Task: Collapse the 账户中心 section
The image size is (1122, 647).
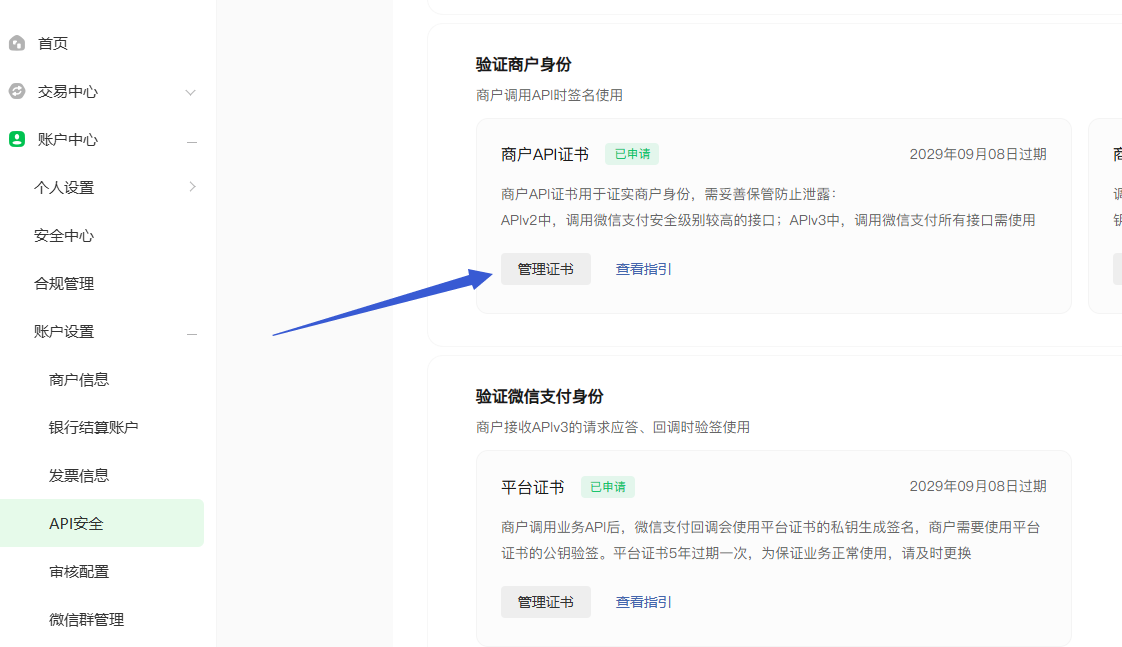Action: (192, 142)
